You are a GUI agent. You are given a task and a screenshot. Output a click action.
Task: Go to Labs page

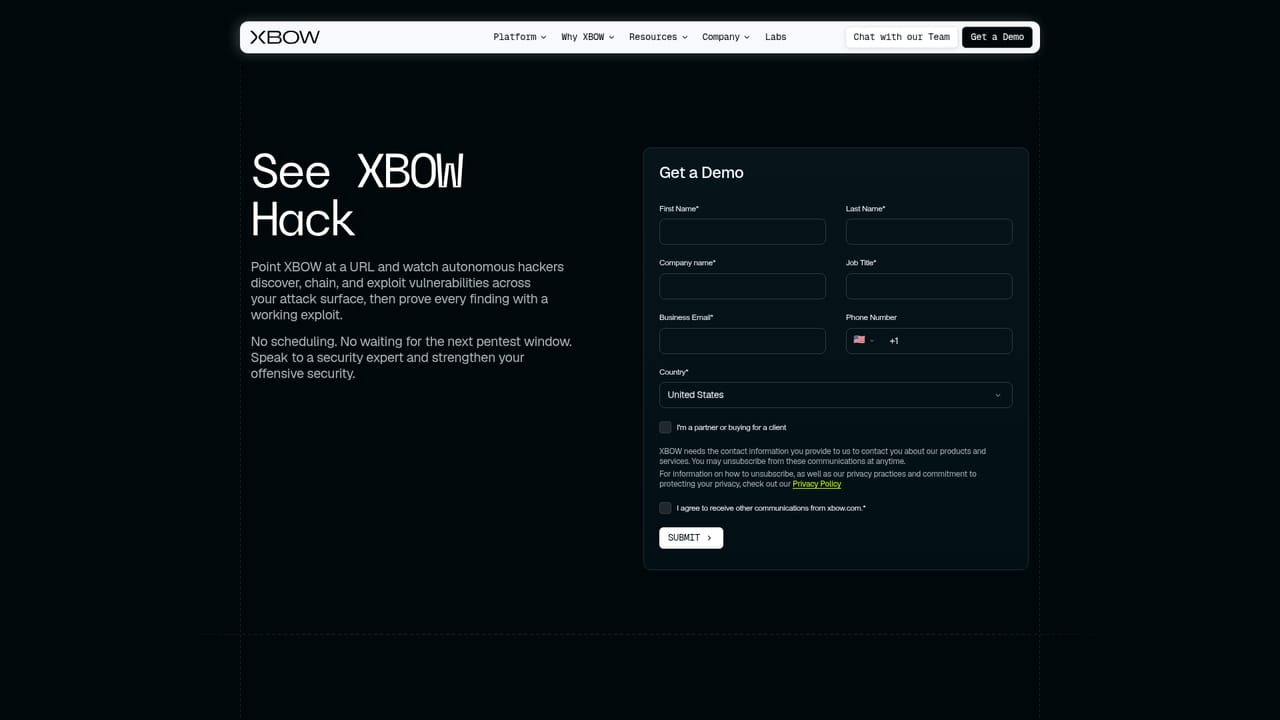click(x=776, y=37)
